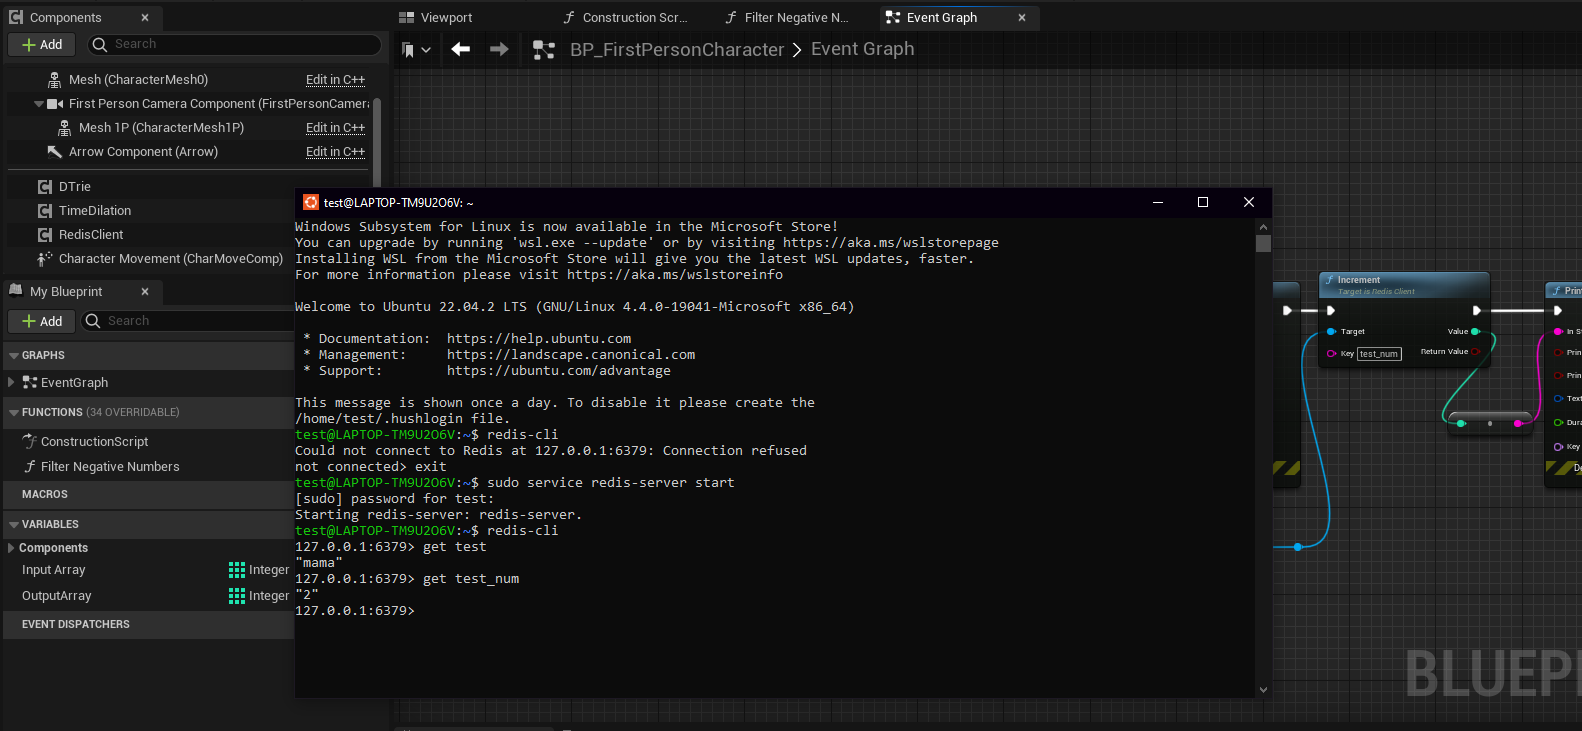Click the Ubuntu icon in terminal title bar
The height and width of the screenshot is (731, 1582).
(311, 202)
